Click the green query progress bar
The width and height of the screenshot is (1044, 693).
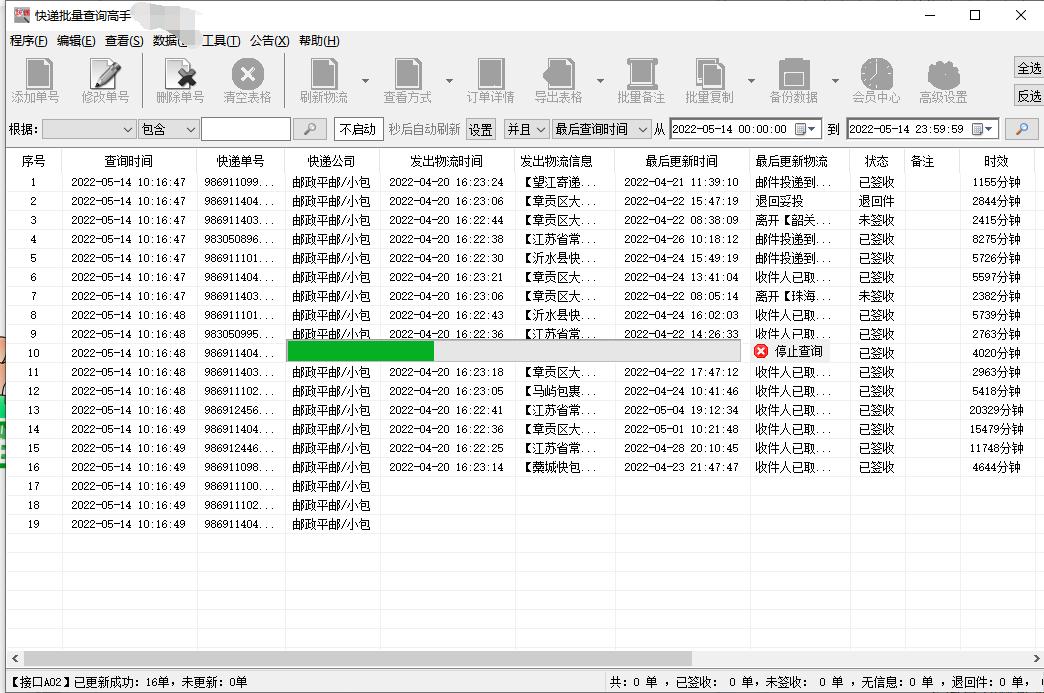coord(360,351)
